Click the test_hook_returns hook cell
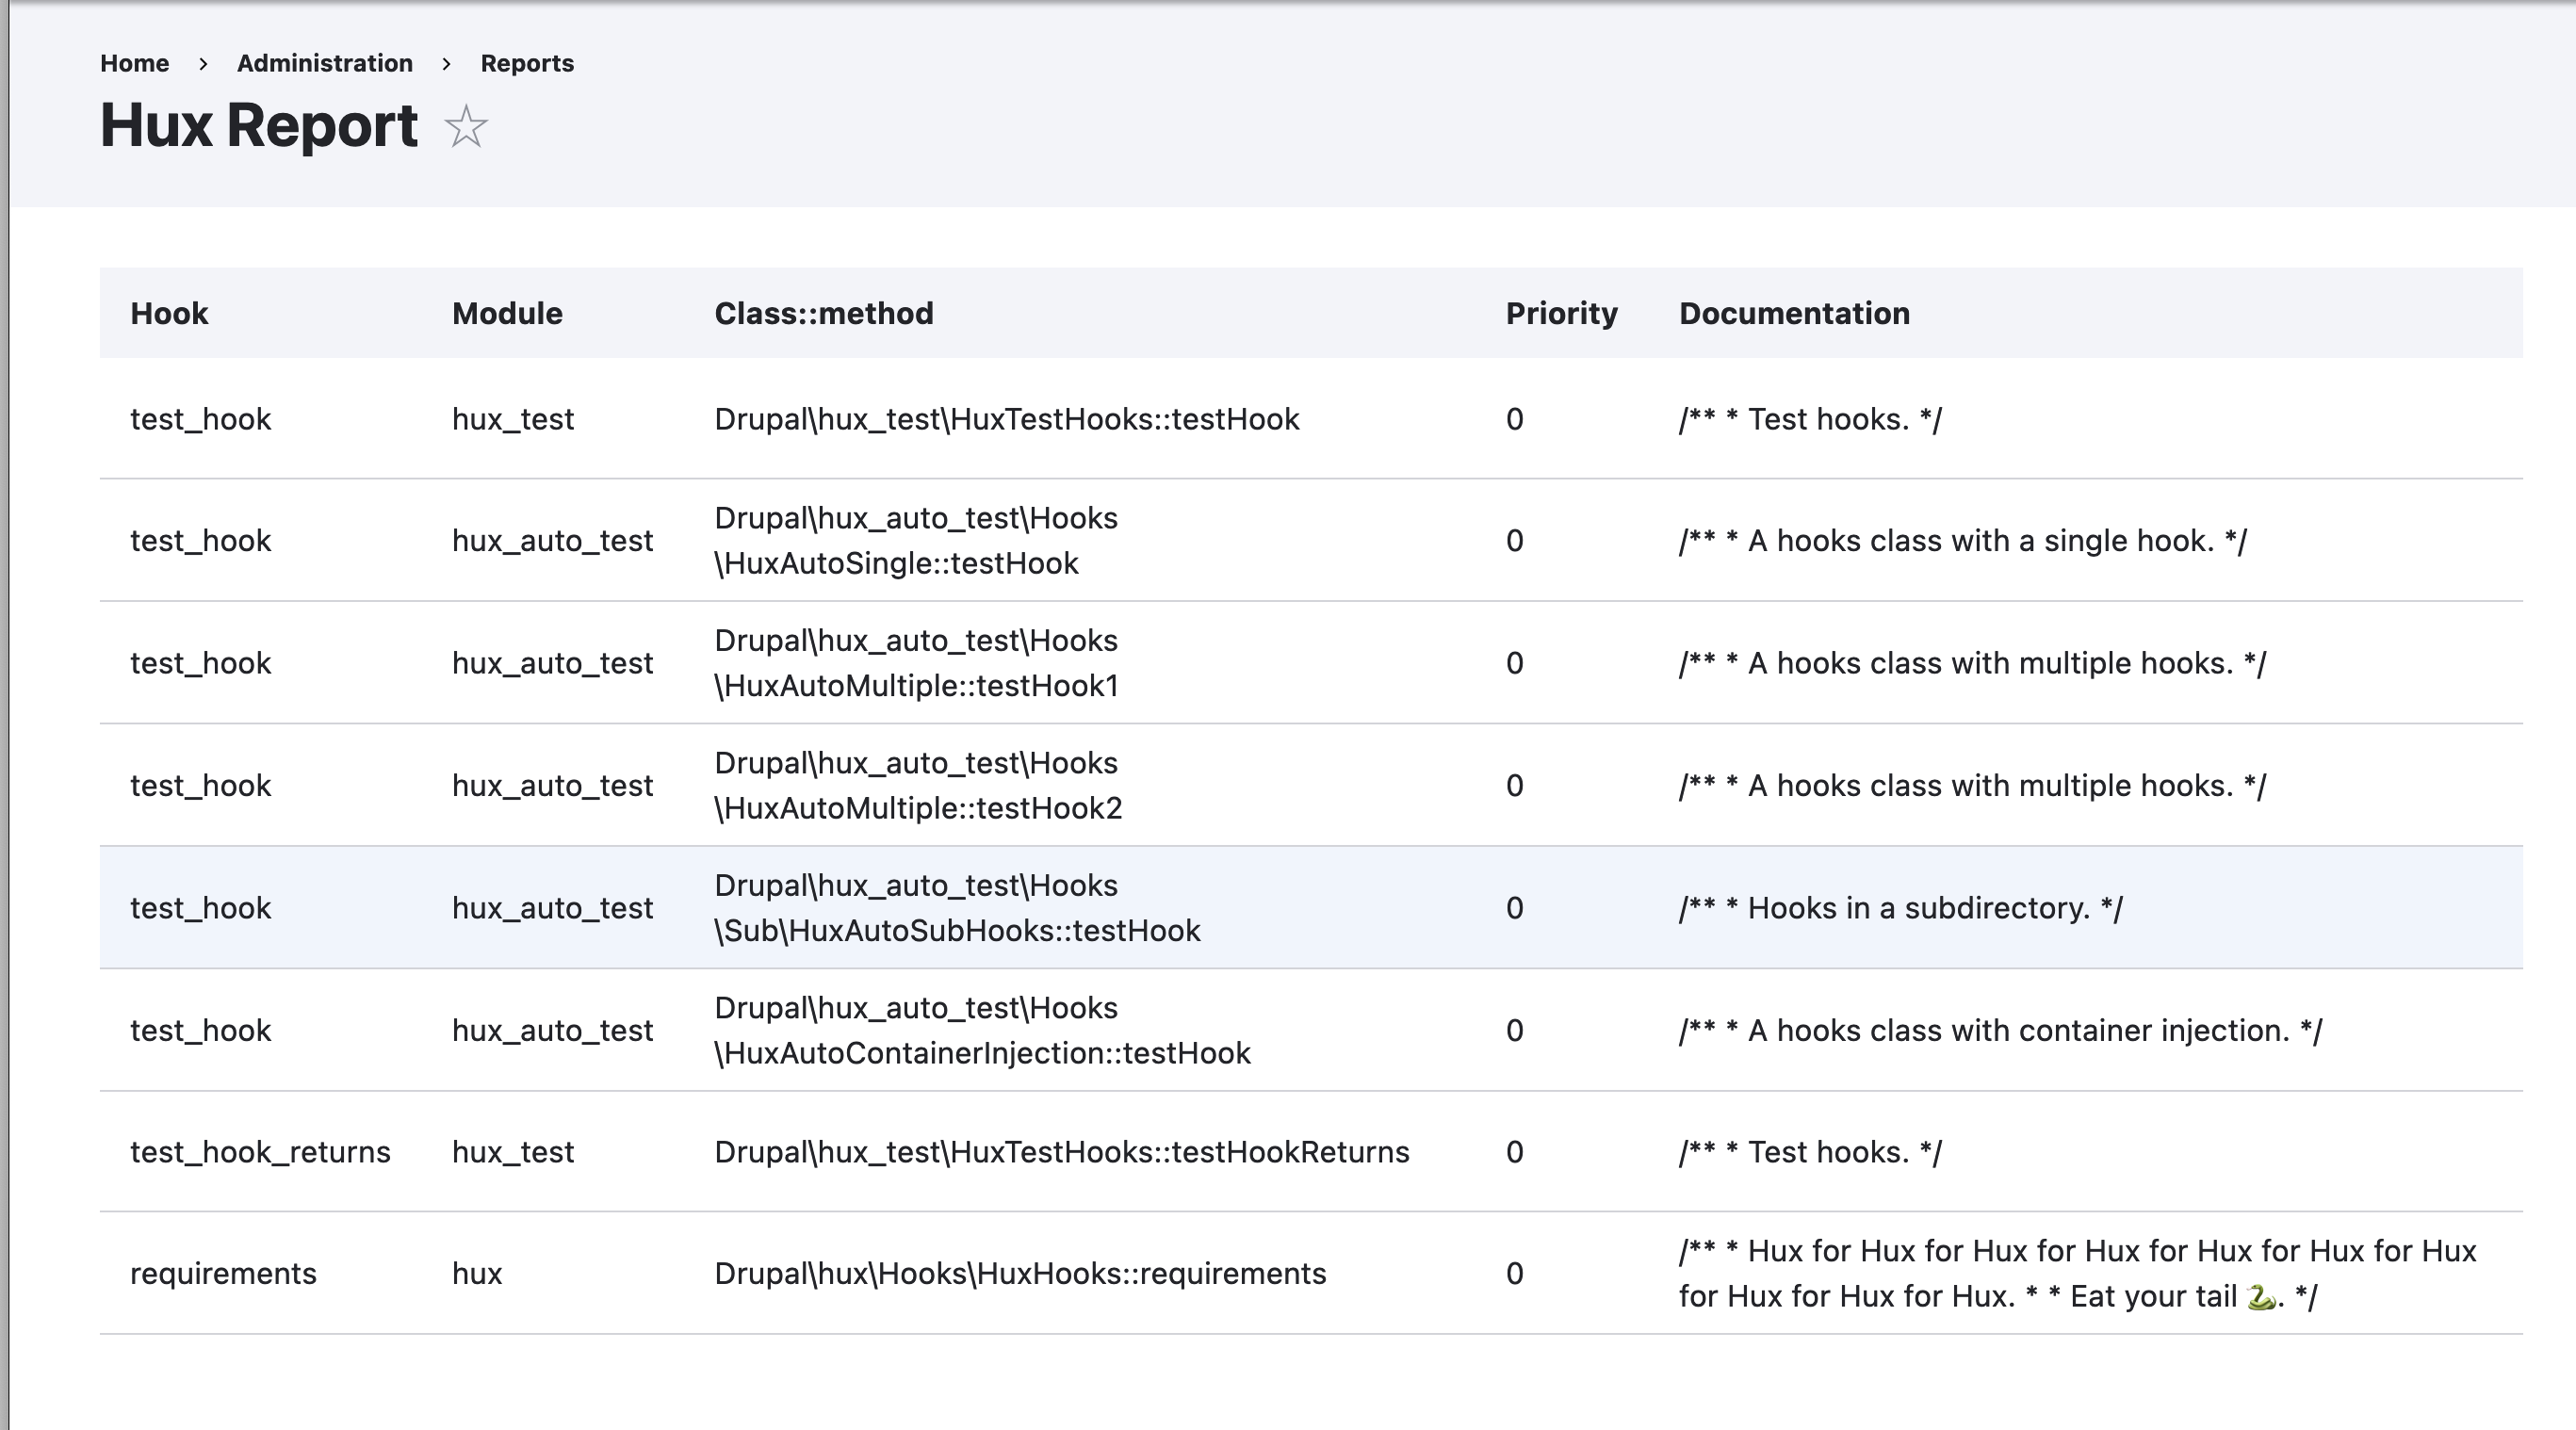2576x1430 pixels. (x=260, y=1152)
